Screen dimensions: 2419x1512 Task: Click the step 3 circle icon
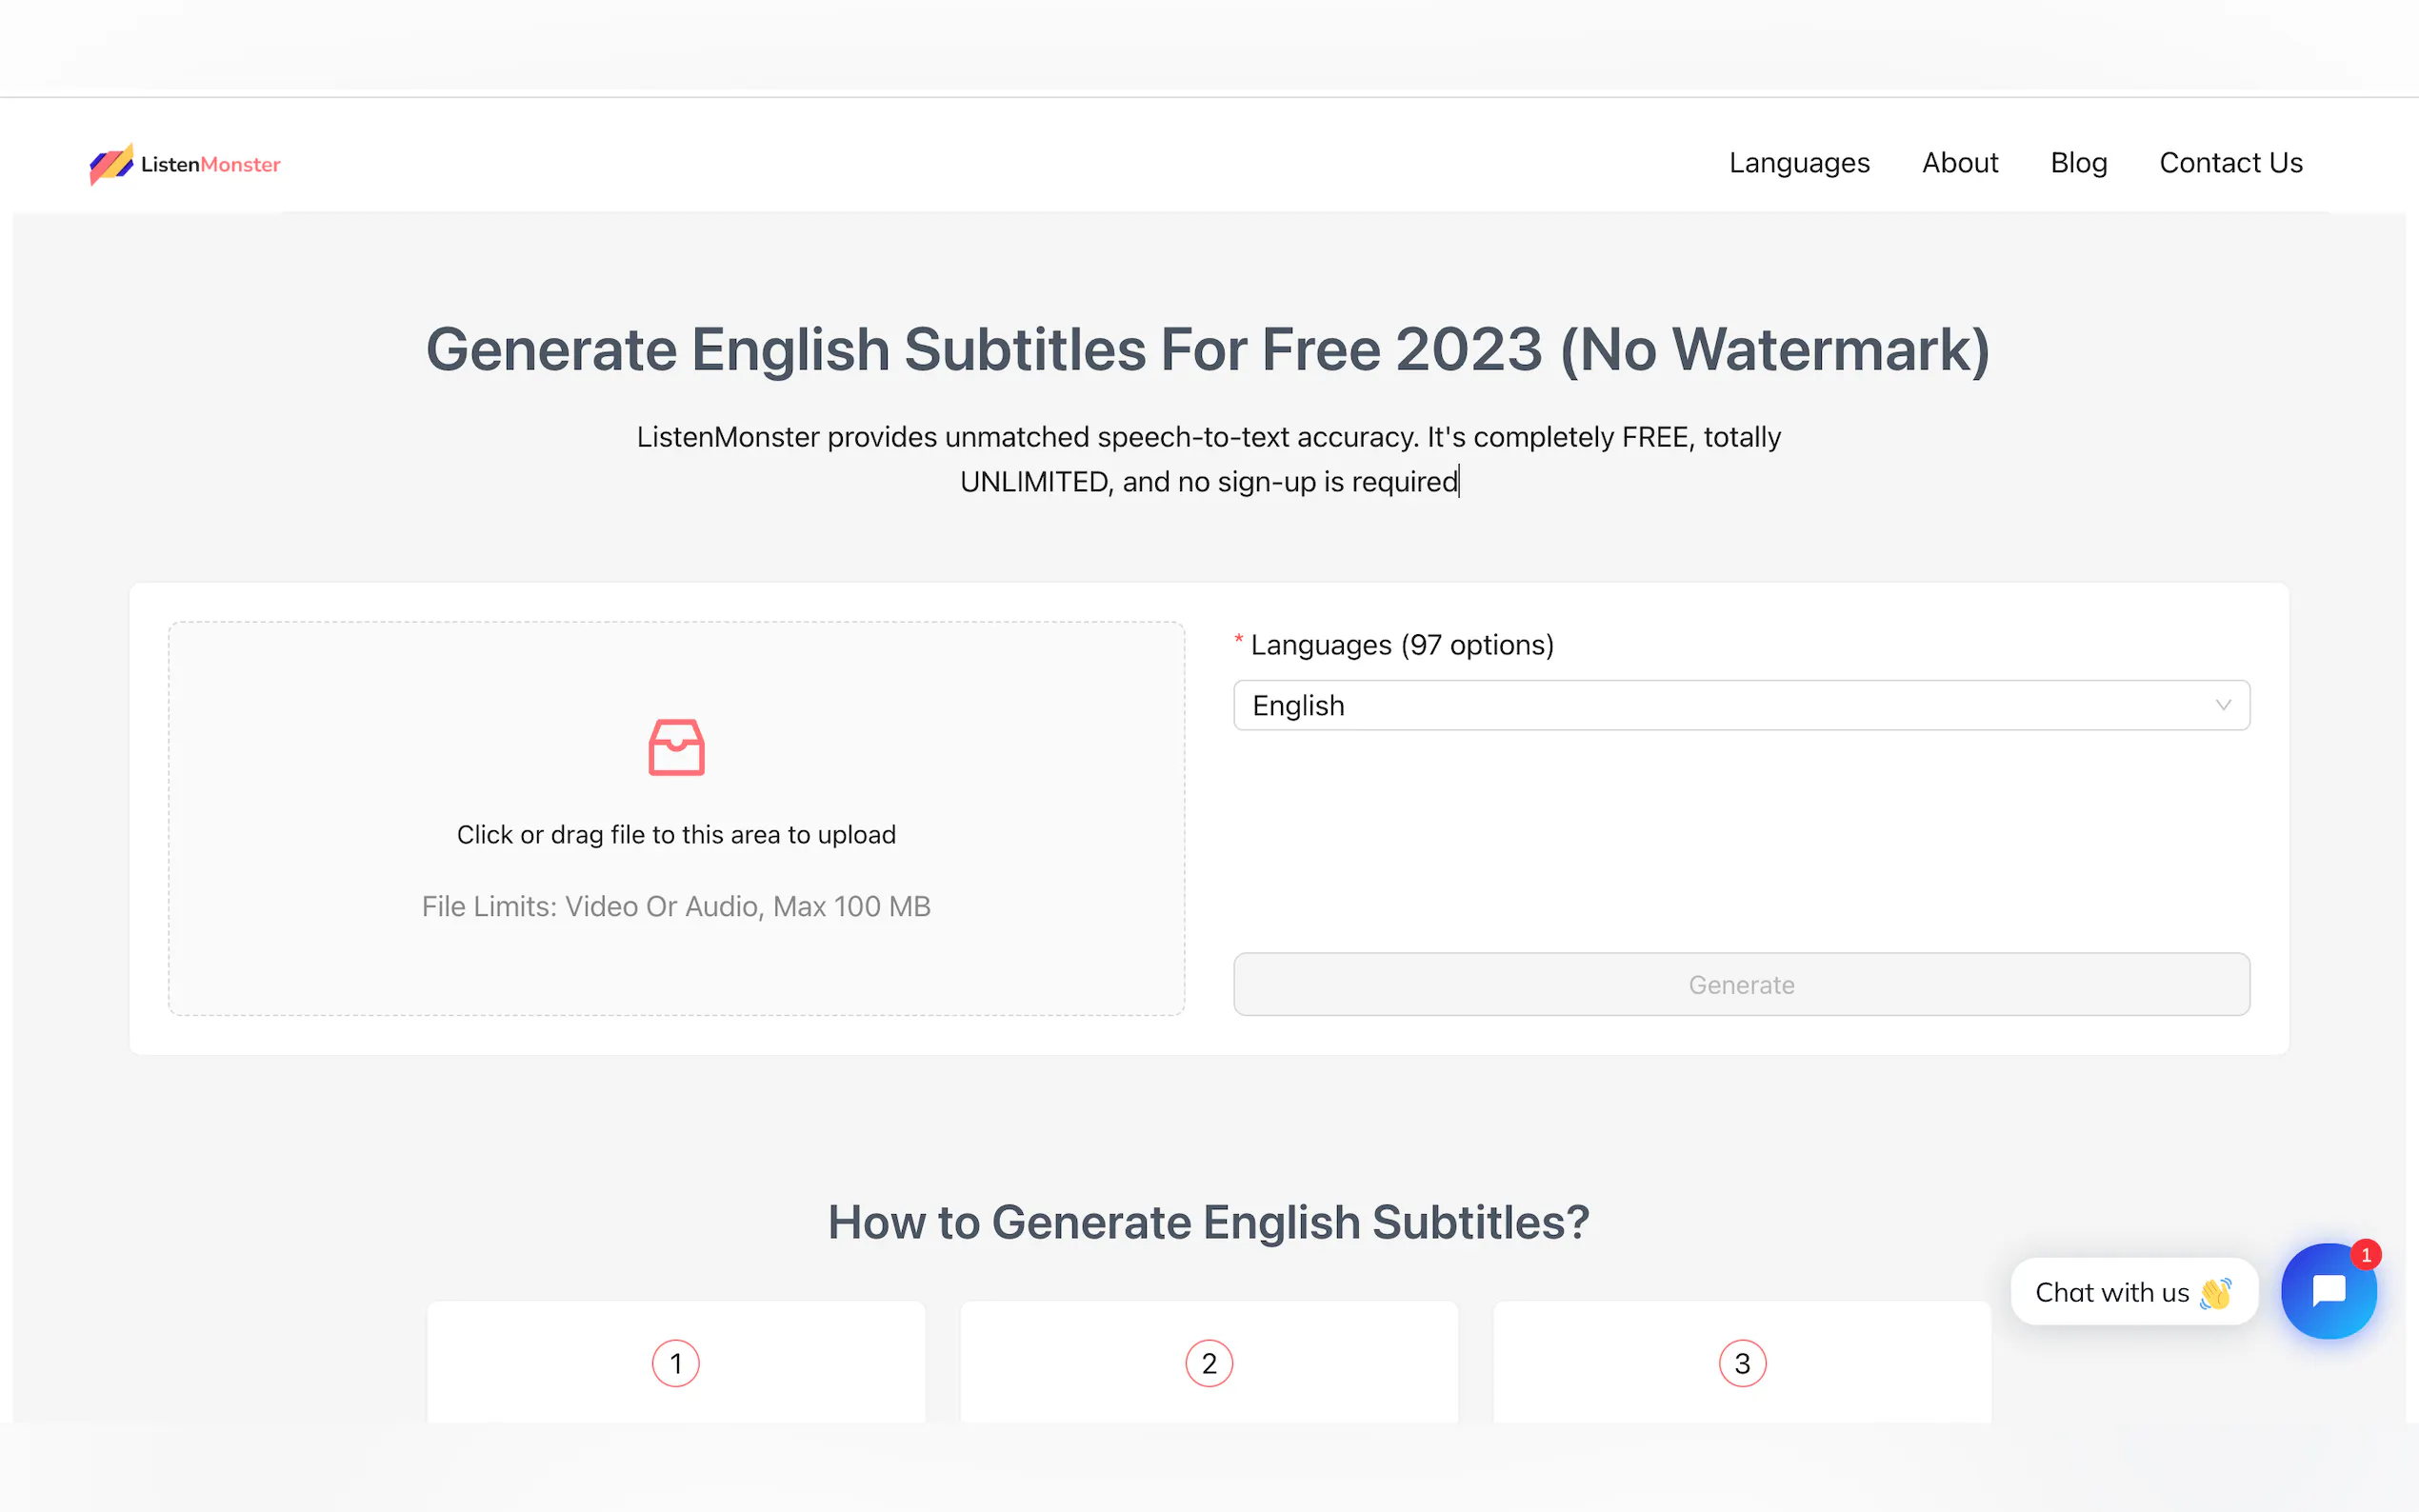1742,1363
